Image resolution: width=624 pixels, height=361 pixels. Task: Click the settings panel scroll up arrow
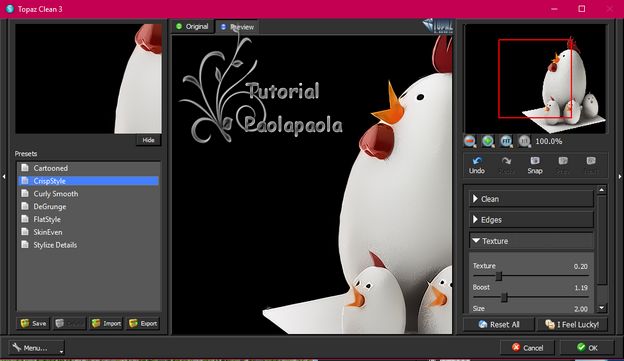click(x=602, y=190)
